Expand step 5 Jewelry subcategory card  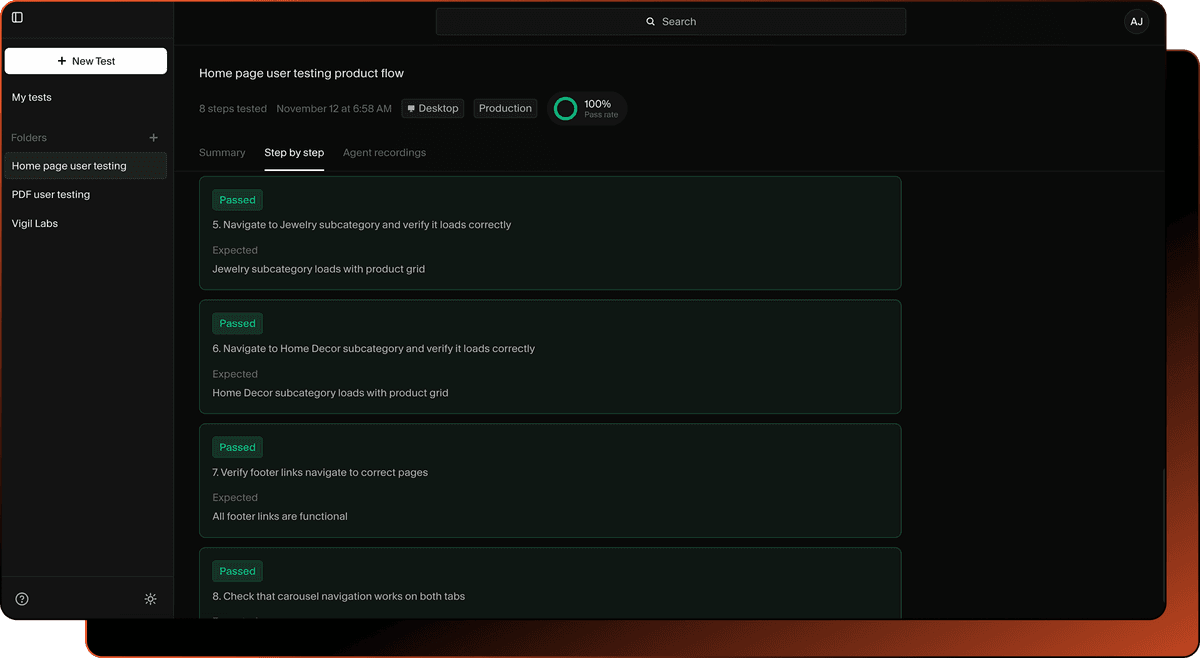click(x=550, y=234)
